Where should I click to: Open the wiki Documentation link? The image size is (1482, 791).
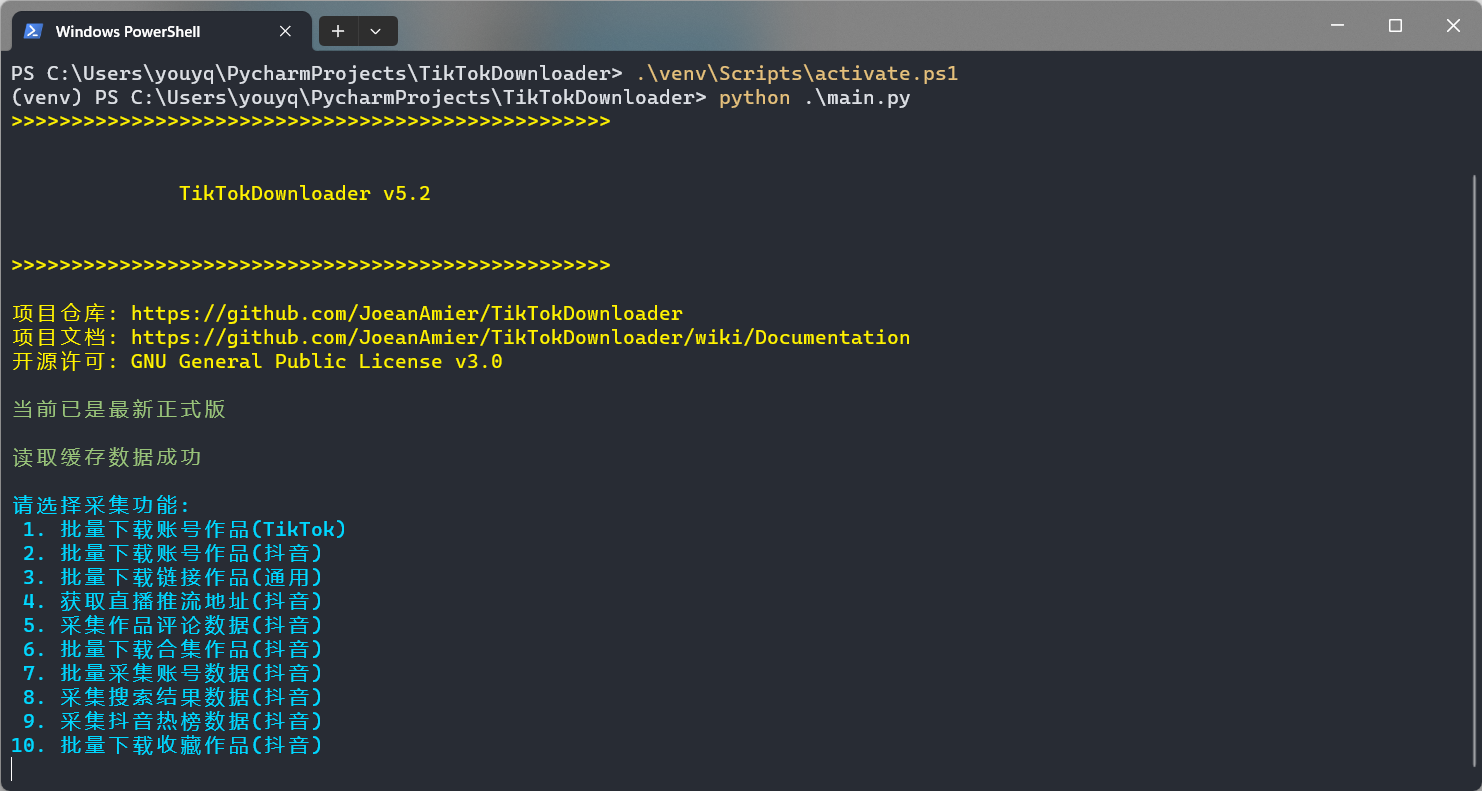[x=520, y=338]
